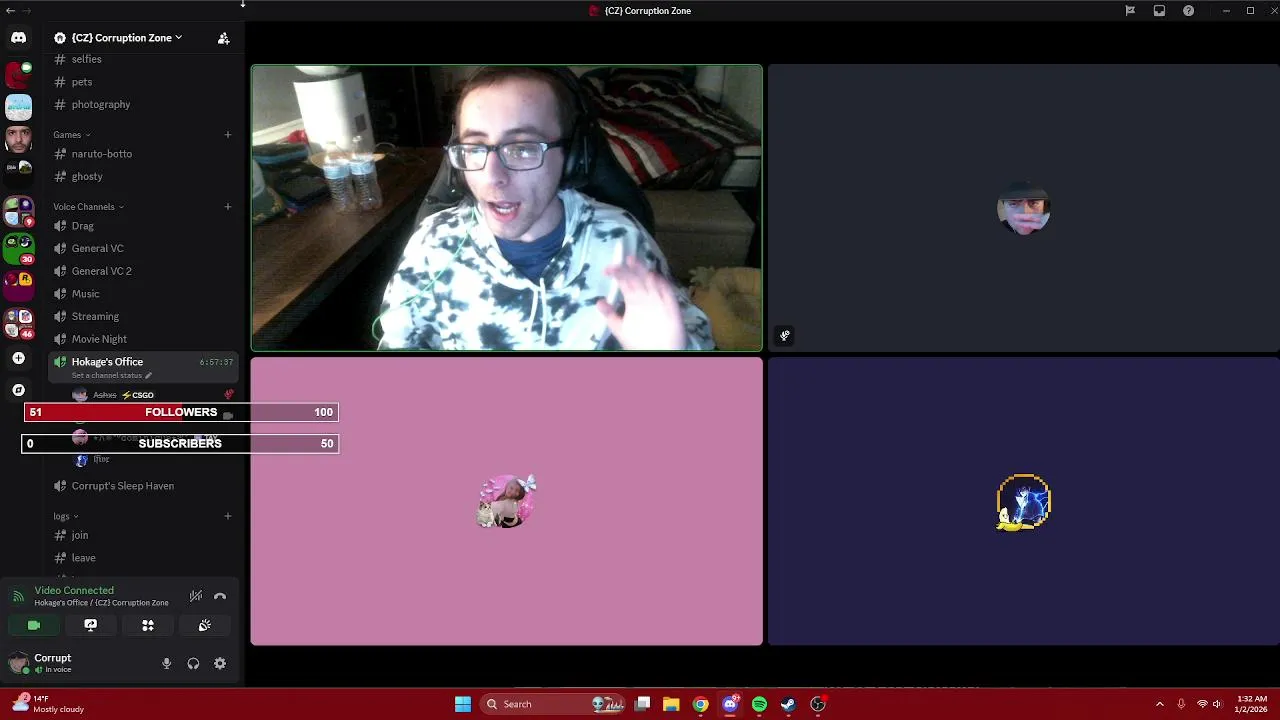Open File Explorer from taskbar
This screenshot has height=720, width=1280.
(x=671, y=704)
